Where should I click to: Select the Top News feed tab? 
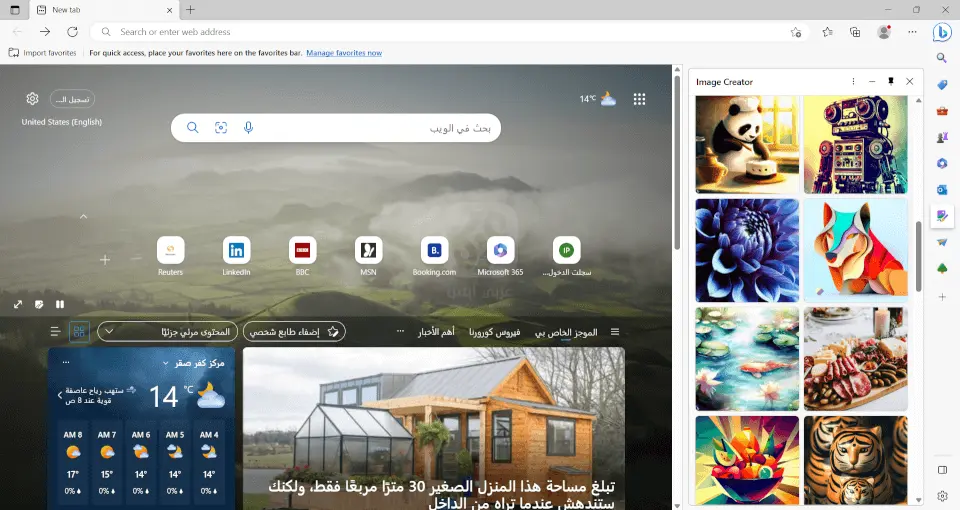pos(436,332)
